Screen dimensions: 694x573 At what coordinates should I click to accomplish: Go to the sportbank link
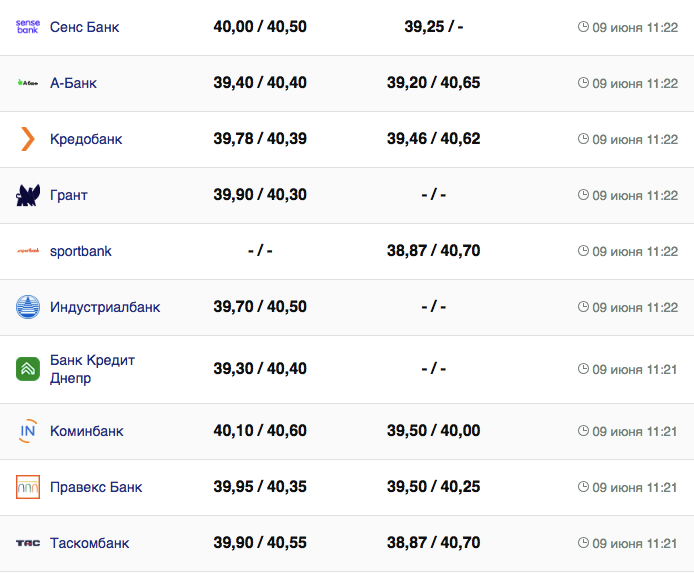click(x=81, y=251)
